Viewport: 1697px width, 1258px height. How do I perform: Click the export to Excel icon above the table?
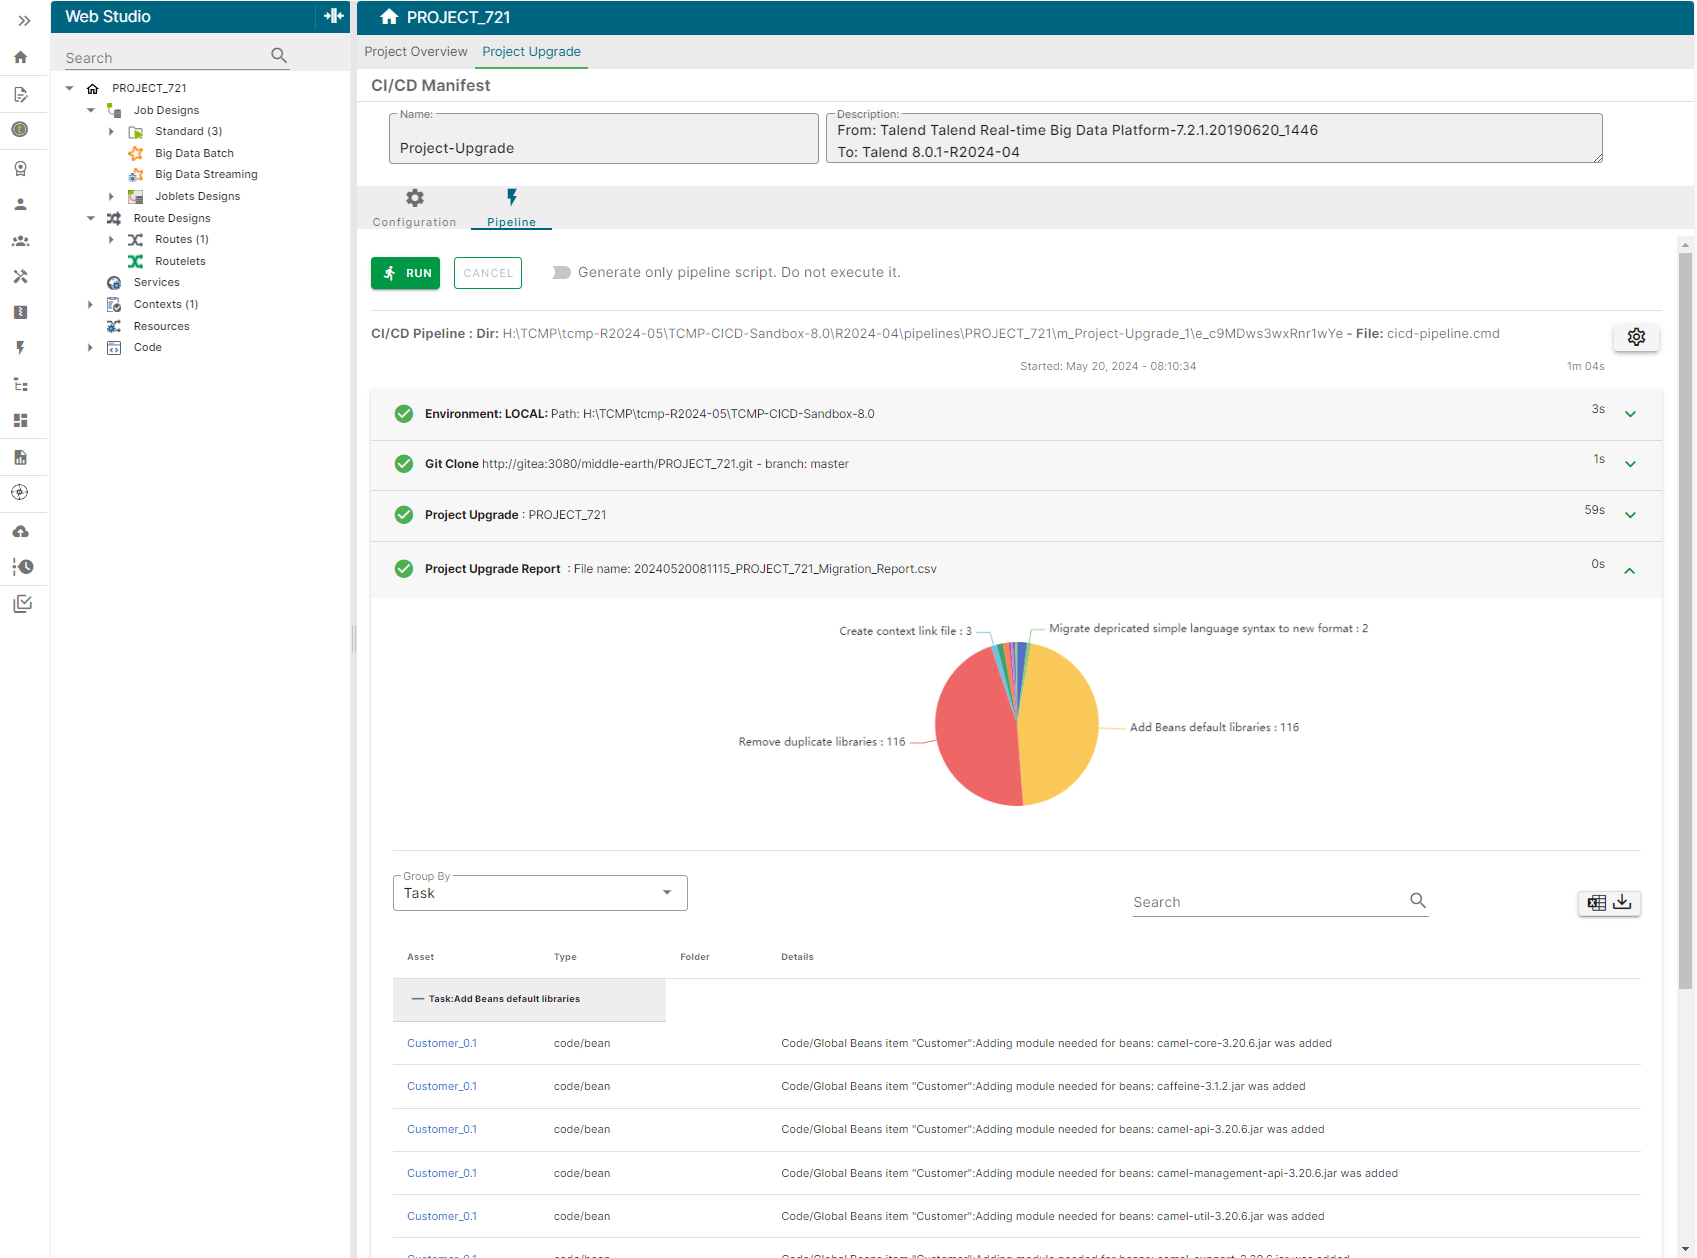[1596, 903]
